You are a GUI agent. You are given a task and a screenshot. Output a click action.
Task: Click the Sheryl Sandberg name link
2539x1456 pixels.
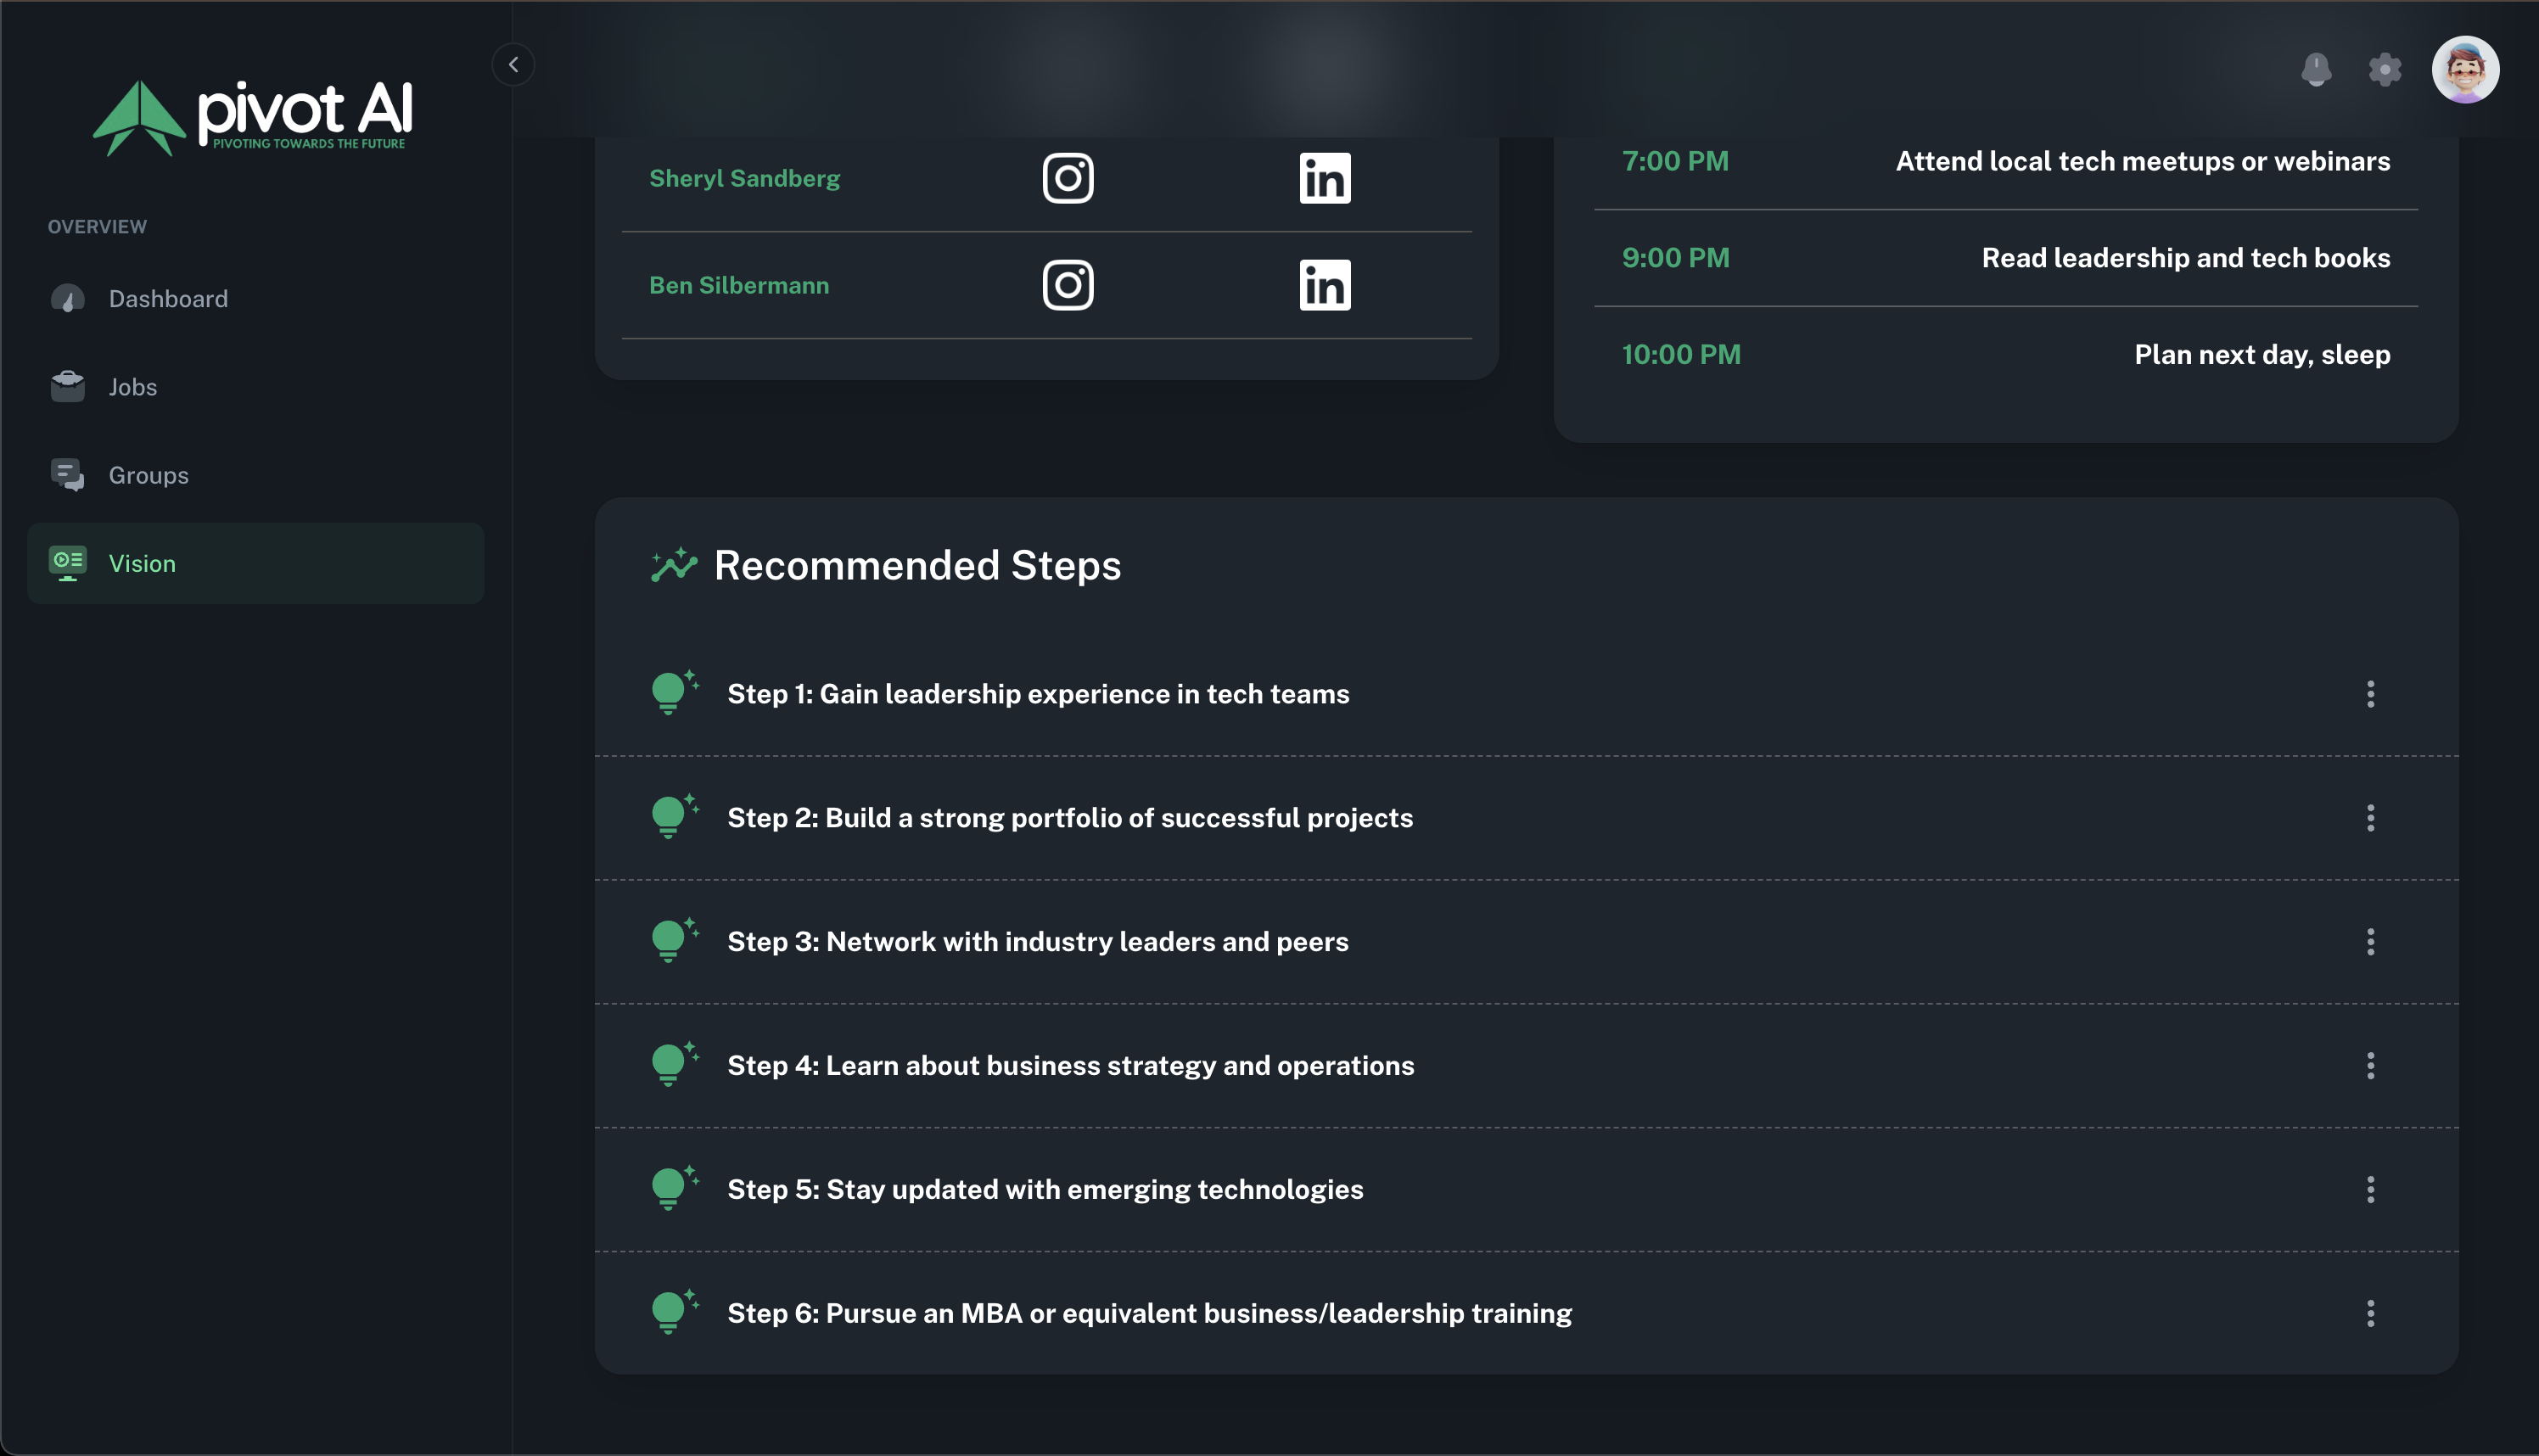click(x=744, y=178)
